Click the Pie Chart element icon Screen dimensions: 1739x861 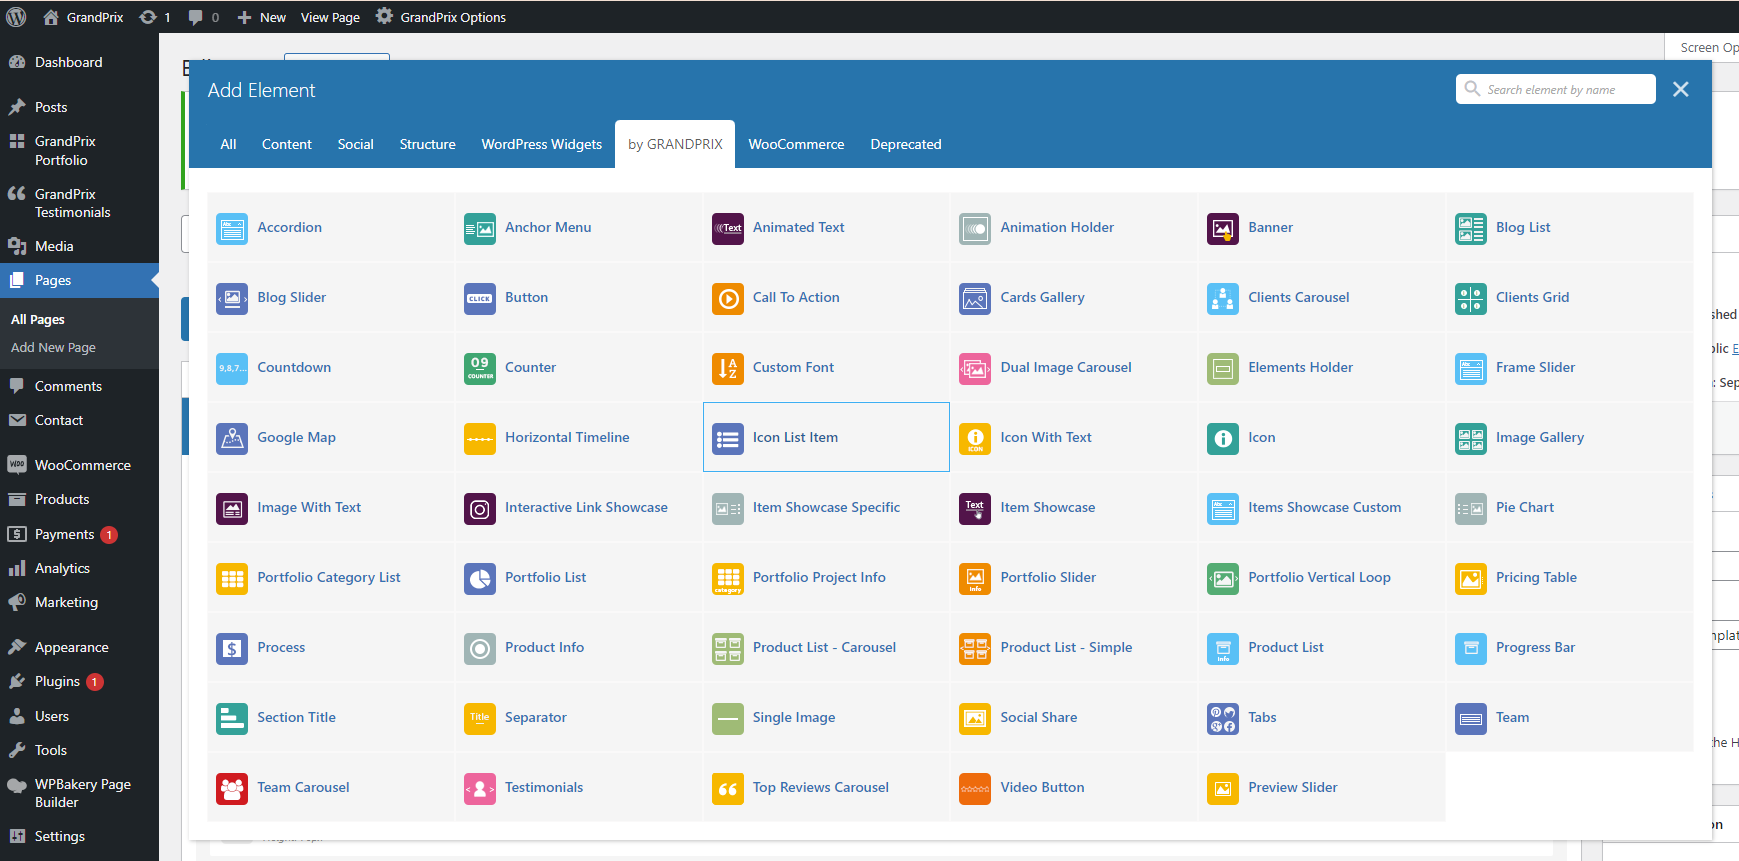click(x=1471, y=509)
